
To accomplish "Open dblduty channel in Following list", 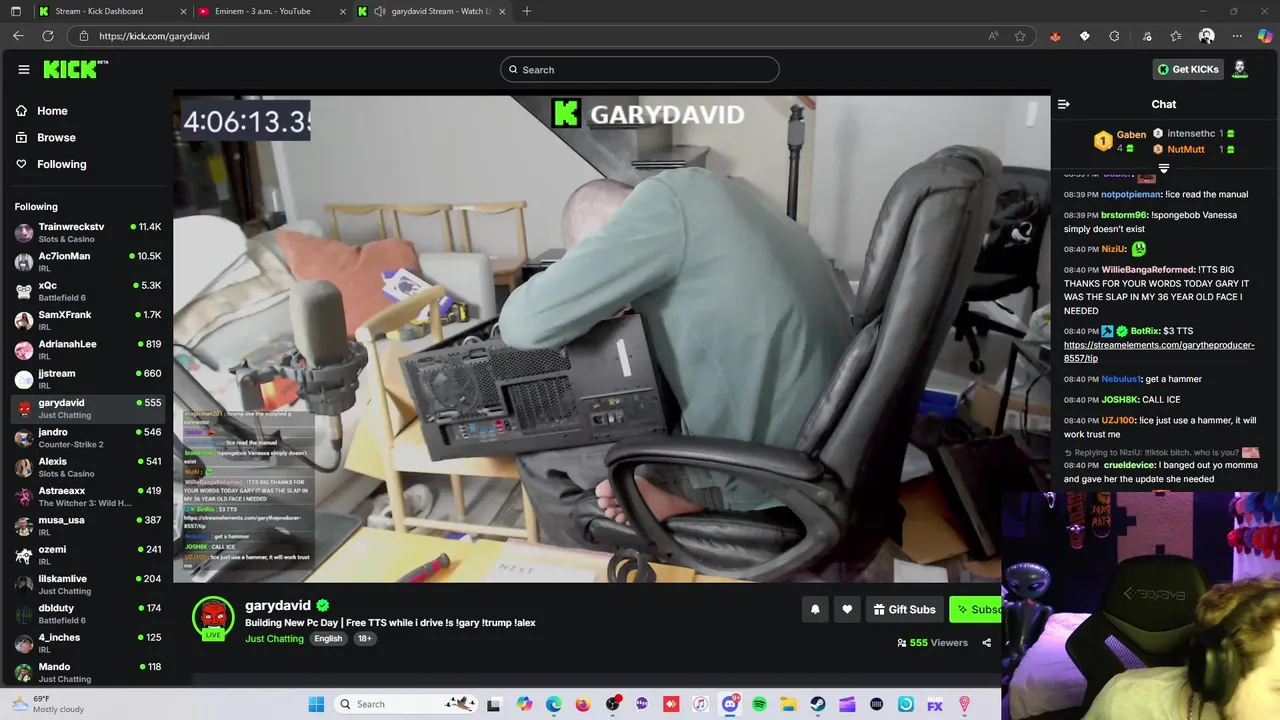I will 88,613.
